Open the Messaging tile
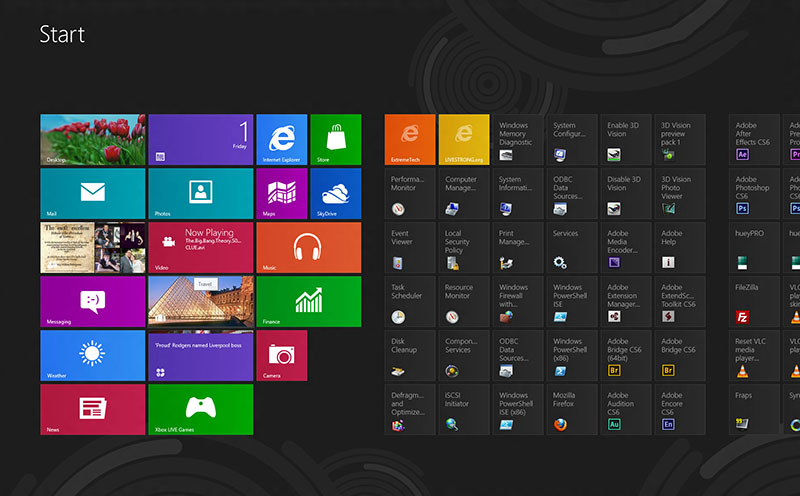The image size is (800, 496). [x=93, y=302]
